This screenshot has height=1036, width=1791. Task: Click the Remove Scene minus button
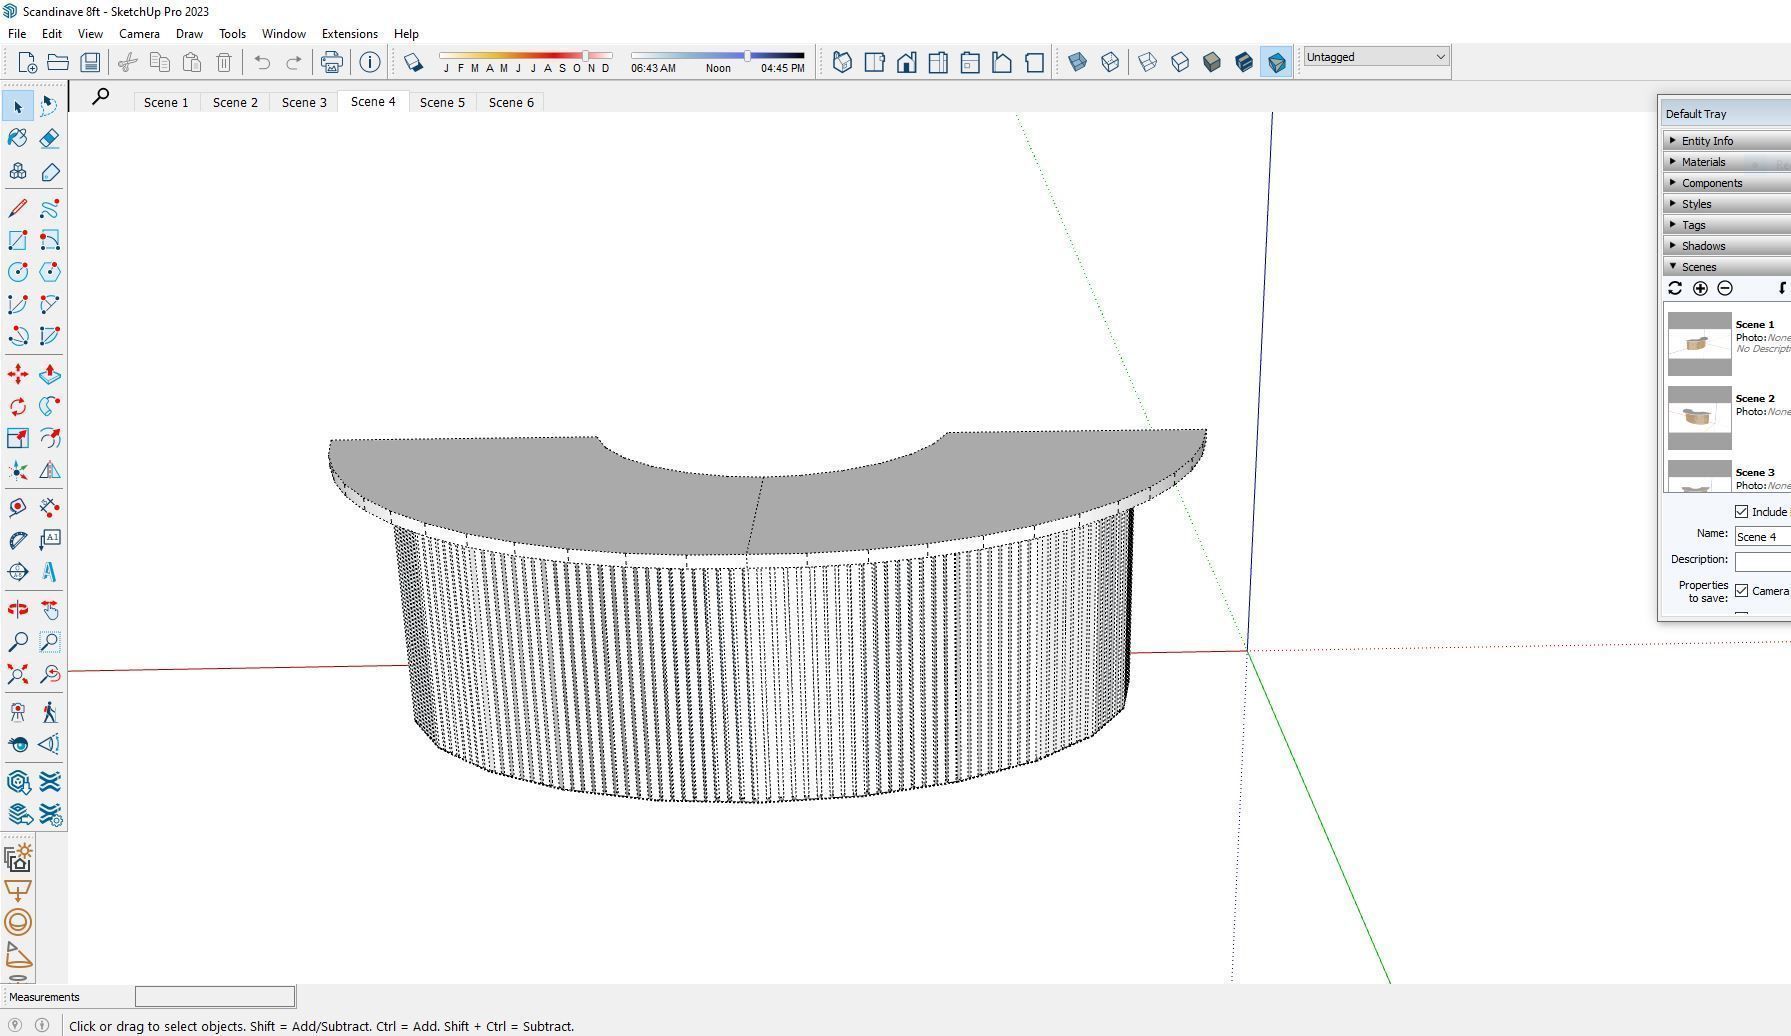pos(1725,288)
